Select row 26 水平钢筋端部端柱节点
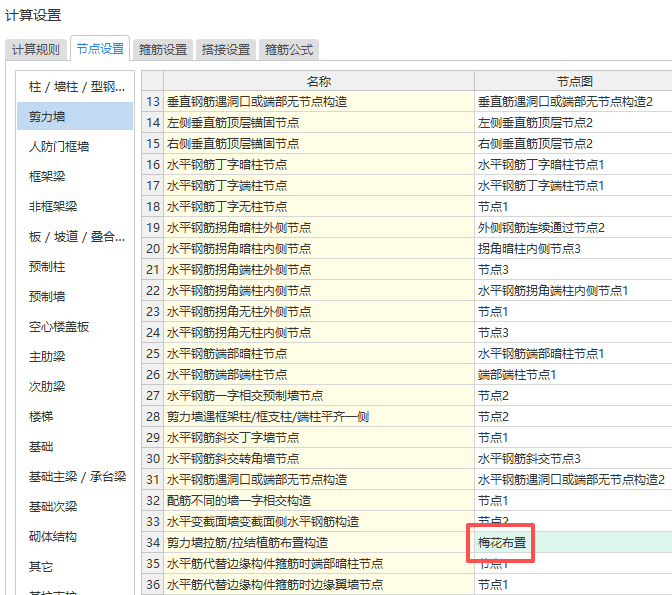Image resolution: width=672 pixels, height=595 pixels. (x=319, y=375)
